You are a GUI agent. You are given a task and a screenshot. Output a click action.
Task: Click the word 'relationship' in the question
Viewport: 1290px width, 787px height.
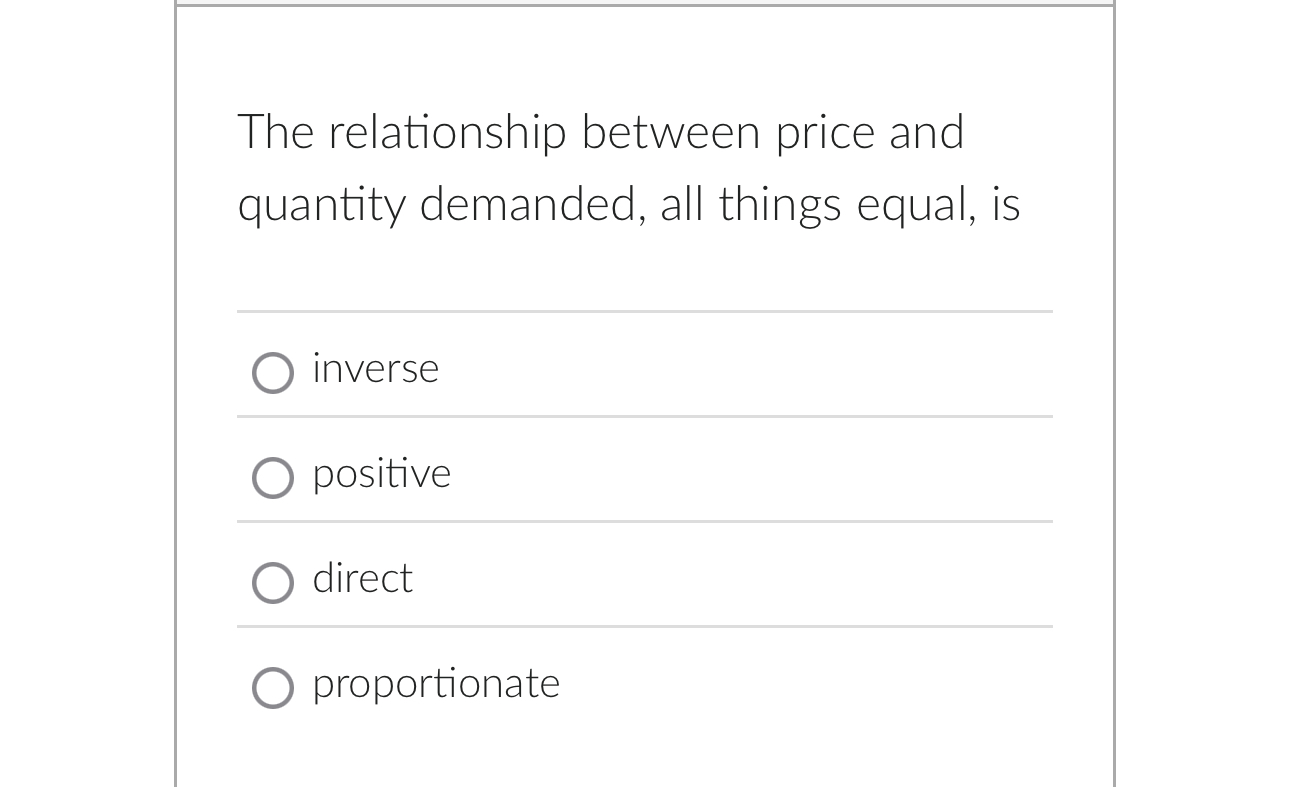[447, 133]
